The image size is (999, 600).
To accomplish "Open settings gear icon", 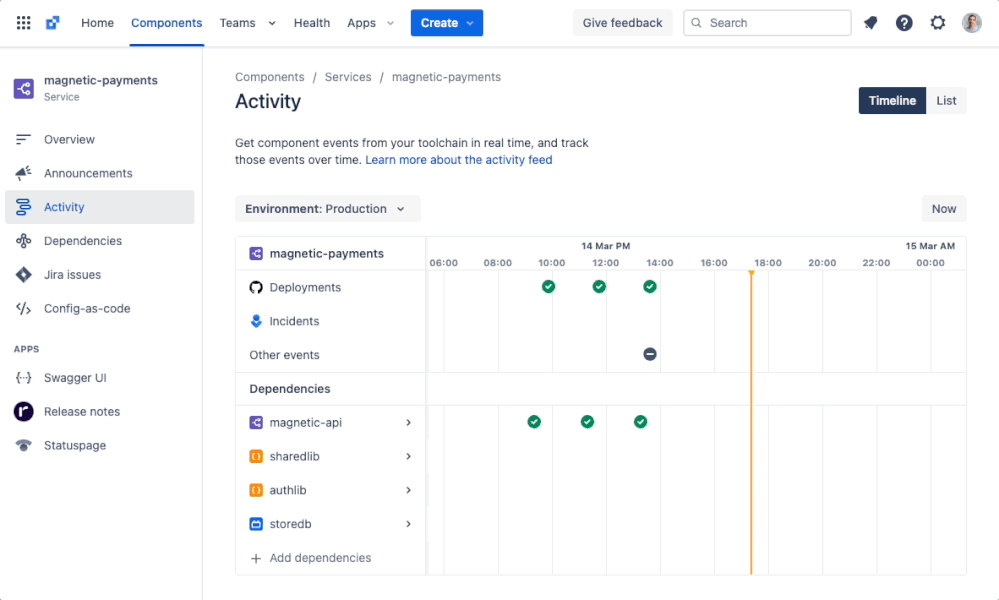I will 938,23.
